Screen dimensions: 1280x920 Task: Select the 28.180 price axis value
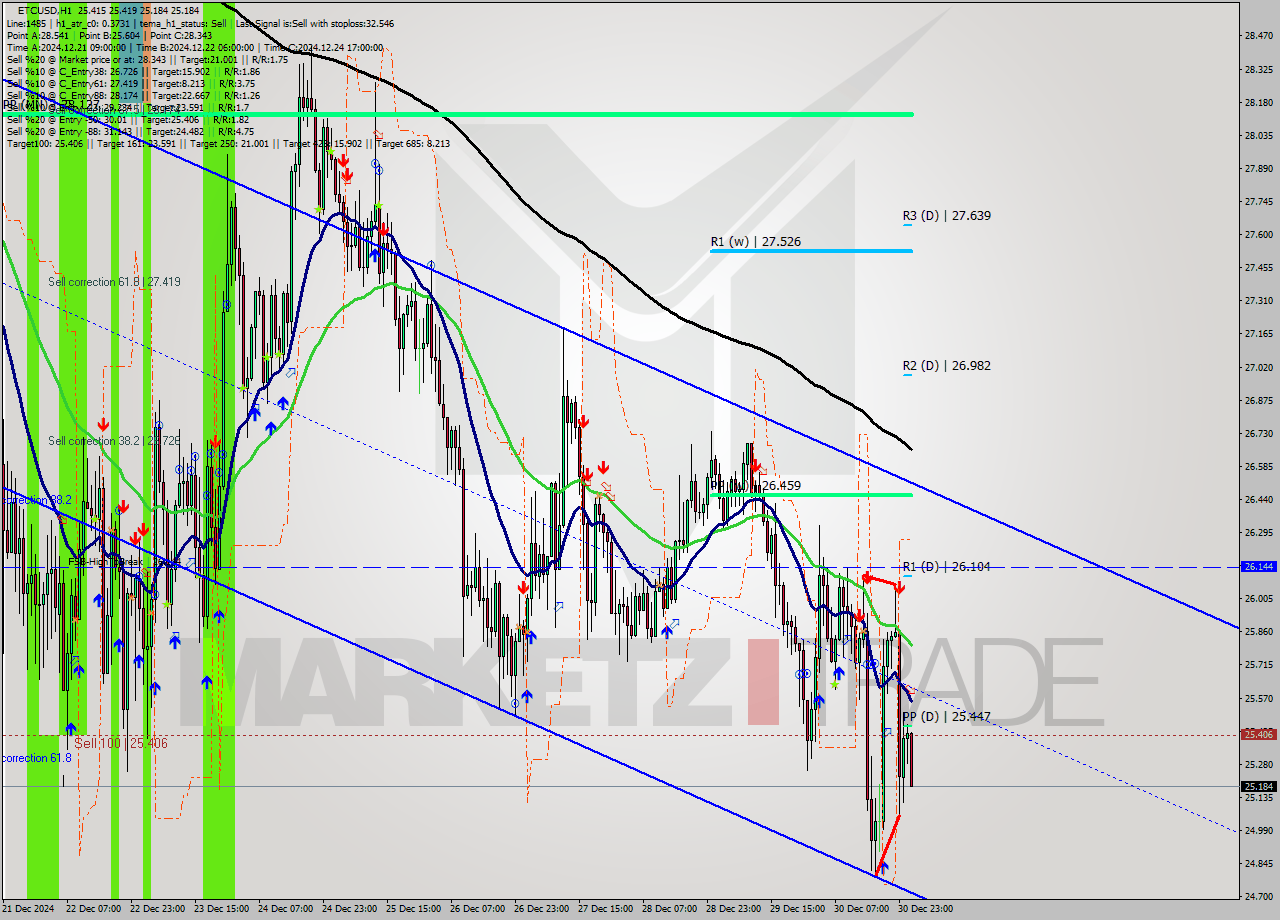pos(1258,102)
